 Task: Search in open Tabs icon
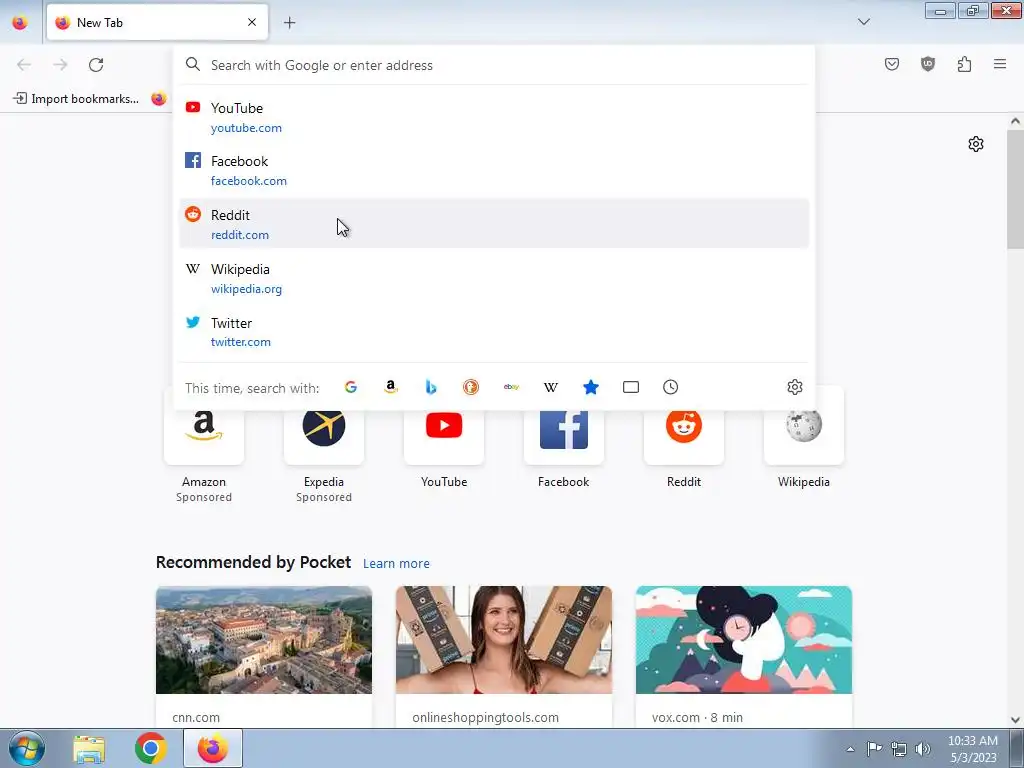click(x=631, y=387)
